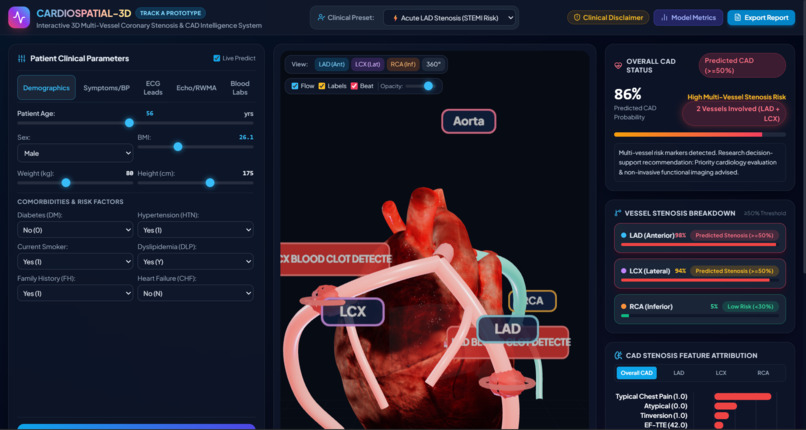The image size is (806, 430).
Task: Click the LAD (Anterior) stenosis card
Action: (x=700, y=238)
